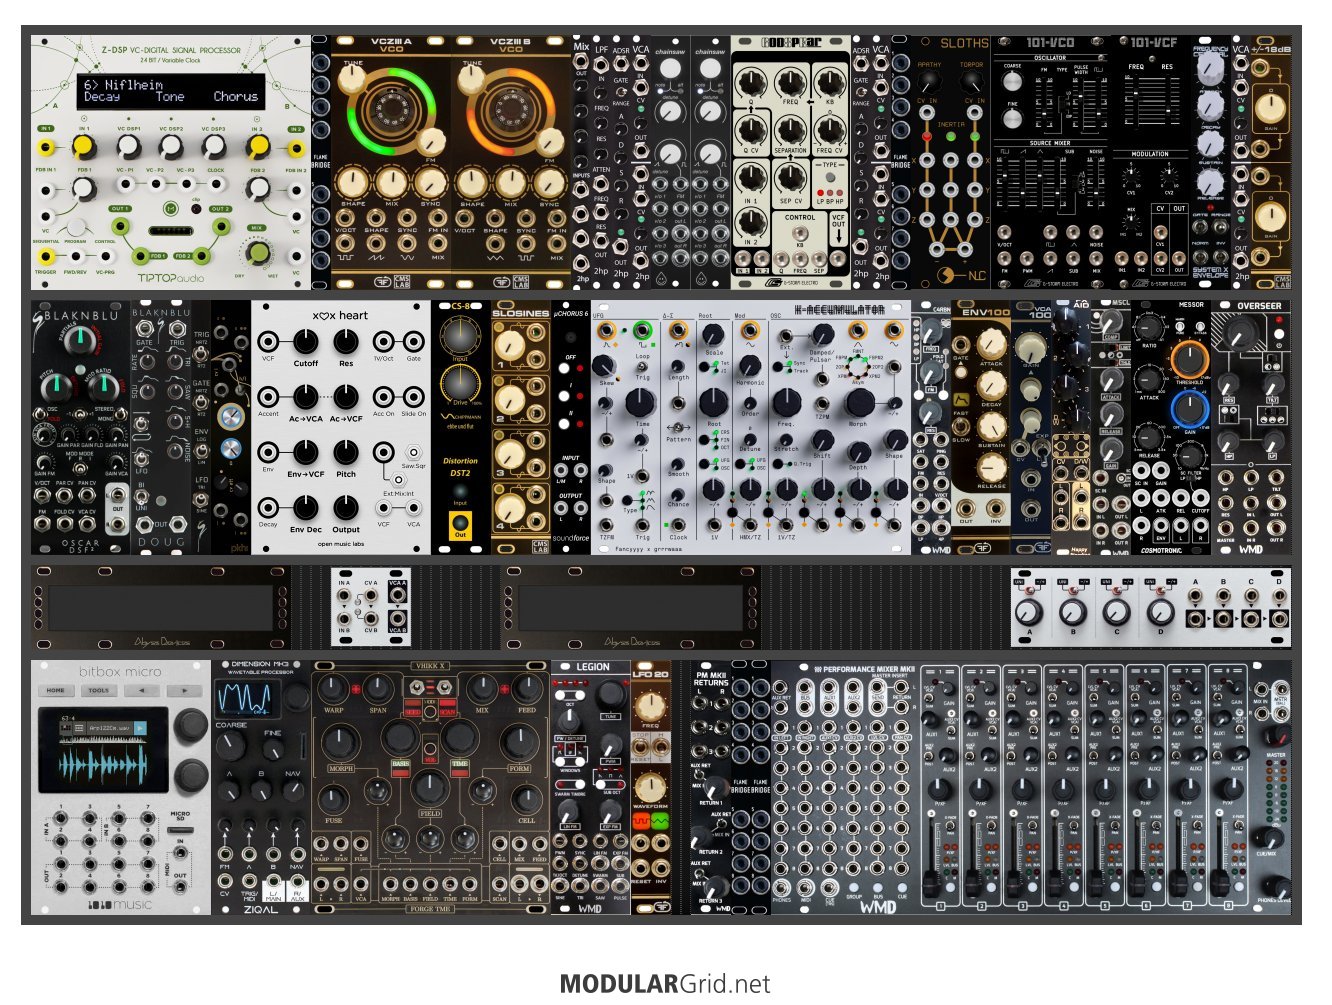The width and height of the screenshot is (1332, 1005).
Task: Click the green sine-wave button on LFO 20
Action: (660, 821)
